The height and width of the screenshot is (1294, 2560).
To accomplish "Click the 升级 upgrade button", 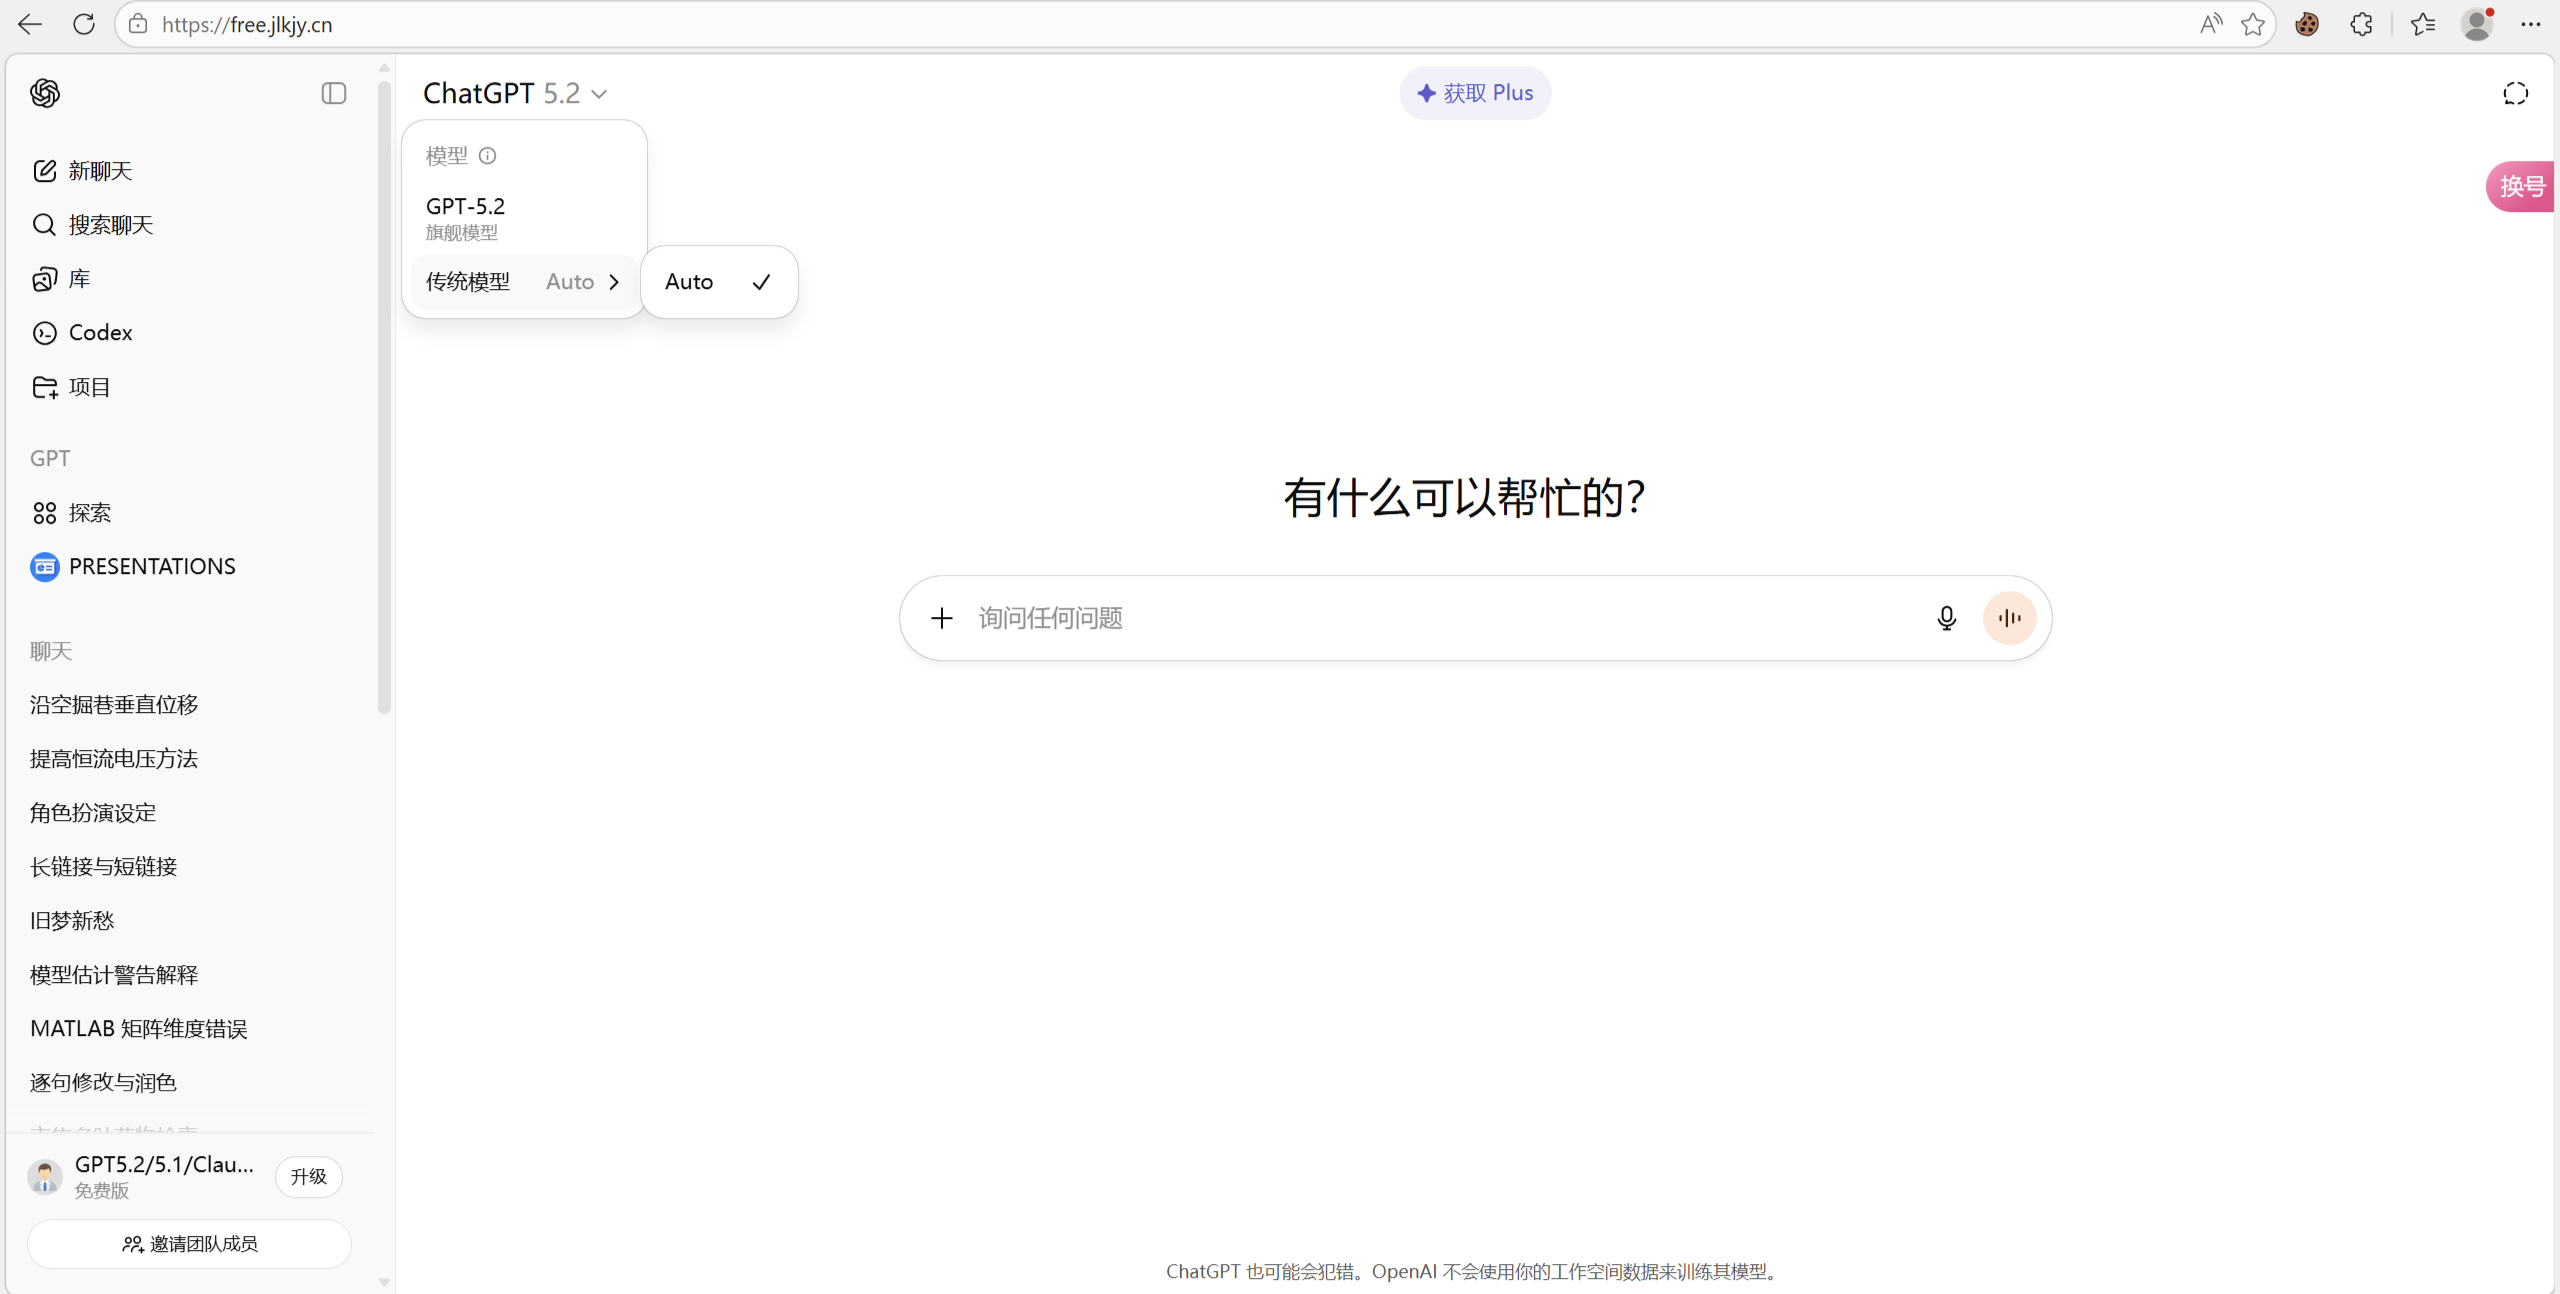I will pos(307,1176).
